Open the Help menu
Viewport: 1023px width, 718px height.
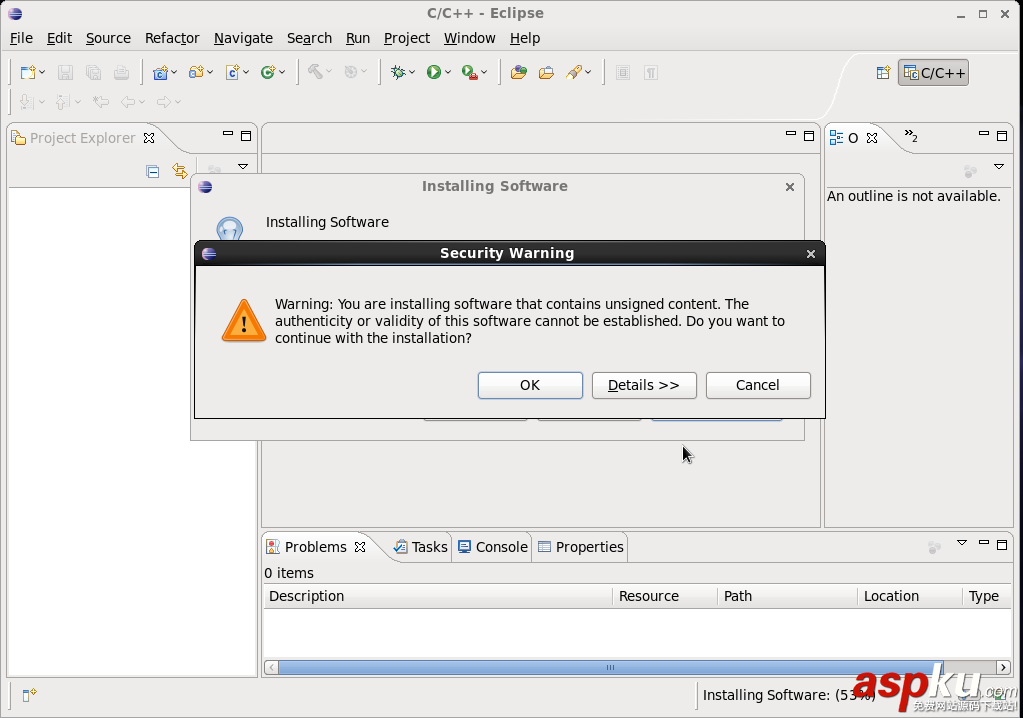coord(525,38)
